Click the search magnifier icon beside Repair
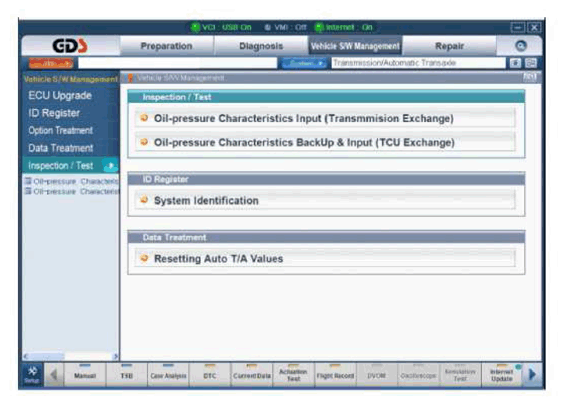This screenshot has width=567, height=406. click(x=520, y=46)
